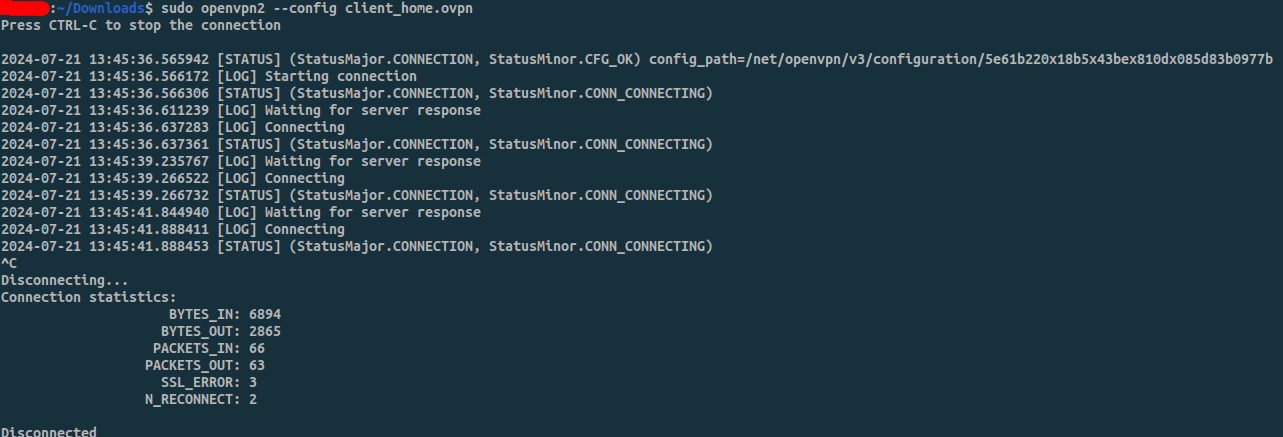Click the last CONN_CONNECTING status line
This screenshot has width=1283, height=437.
pos(357,246)
